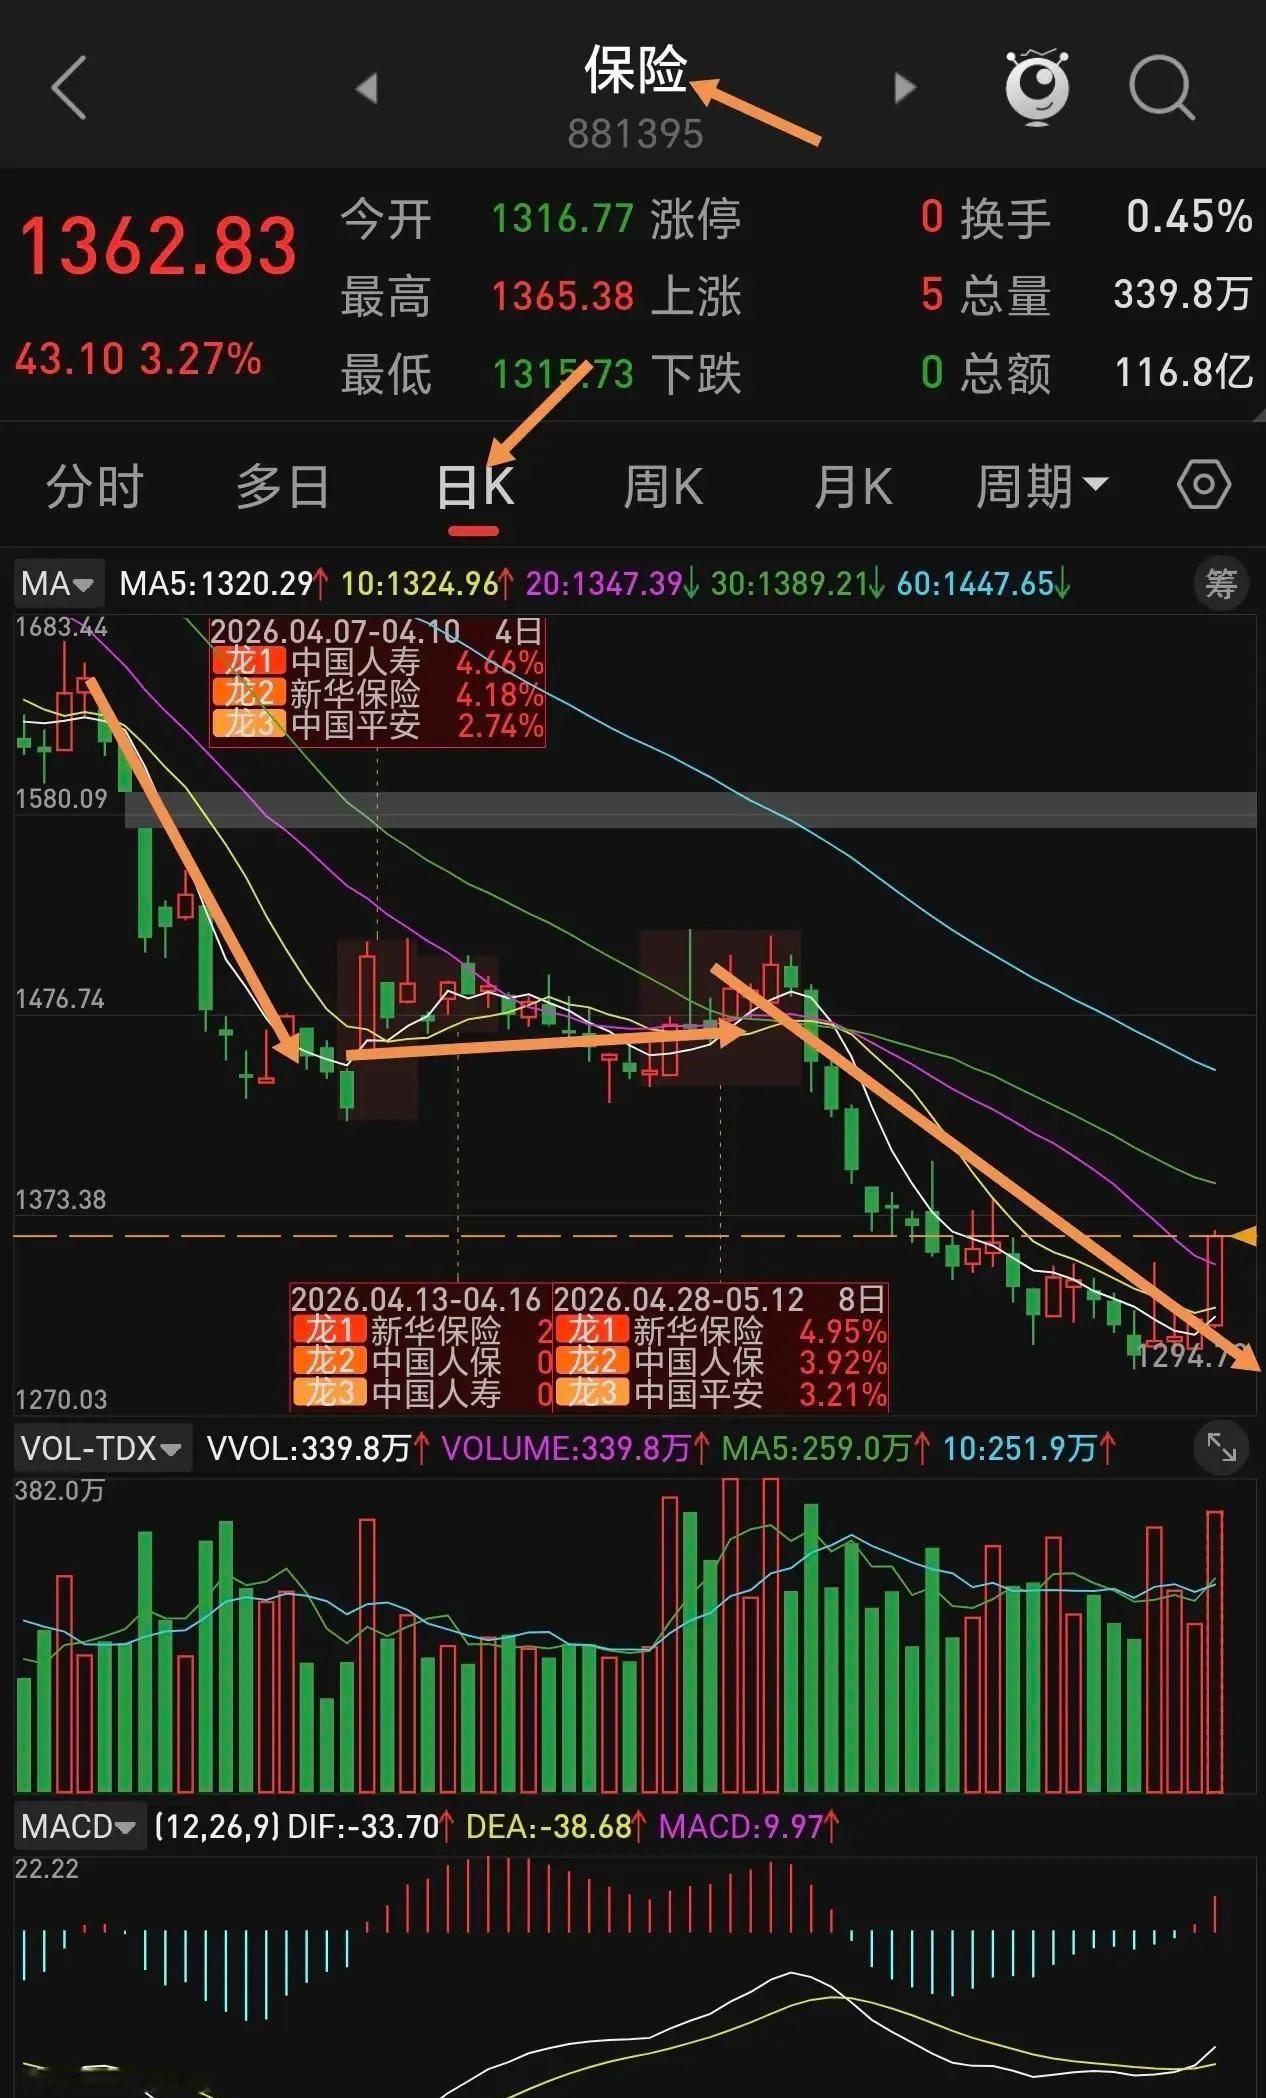Go to previous sector with left triangle
This screenshot has width=1266, height=2098.
pos(366,88)
